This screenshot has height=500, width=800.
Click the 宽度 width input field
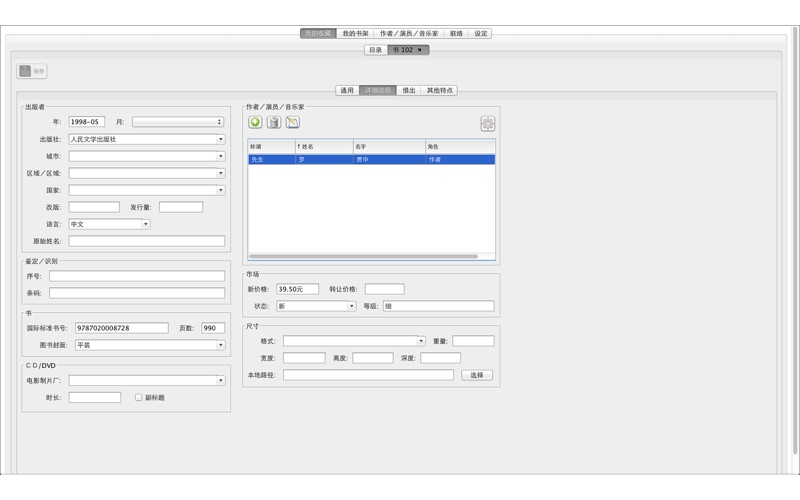pos(304,358)
